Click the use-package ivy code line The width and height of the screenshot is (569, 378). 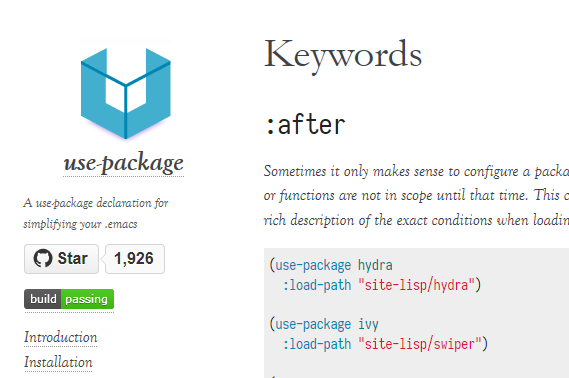(324, 324)
